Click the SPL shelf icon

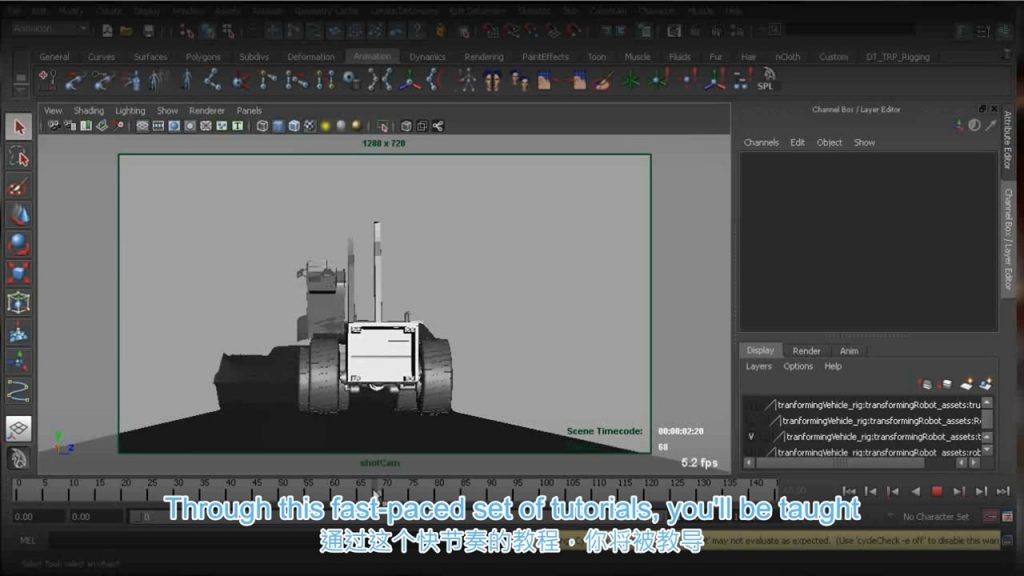(765, 81)
